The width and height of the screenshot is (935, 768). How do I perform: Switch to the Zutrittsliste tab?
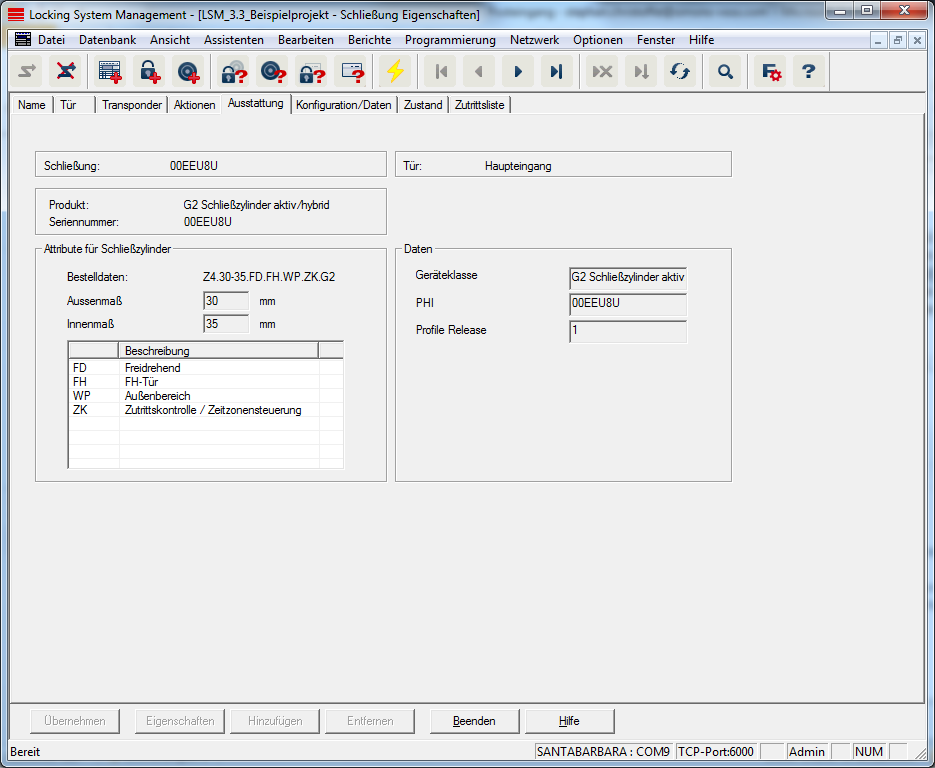(480, 105)
